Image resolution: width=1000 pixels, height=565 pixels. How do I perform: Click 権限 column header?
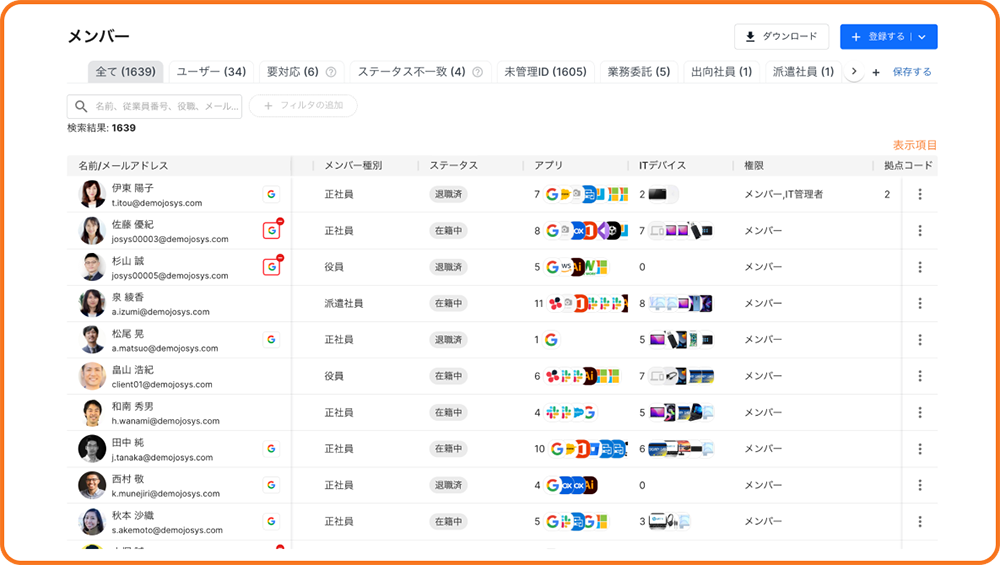754,166
